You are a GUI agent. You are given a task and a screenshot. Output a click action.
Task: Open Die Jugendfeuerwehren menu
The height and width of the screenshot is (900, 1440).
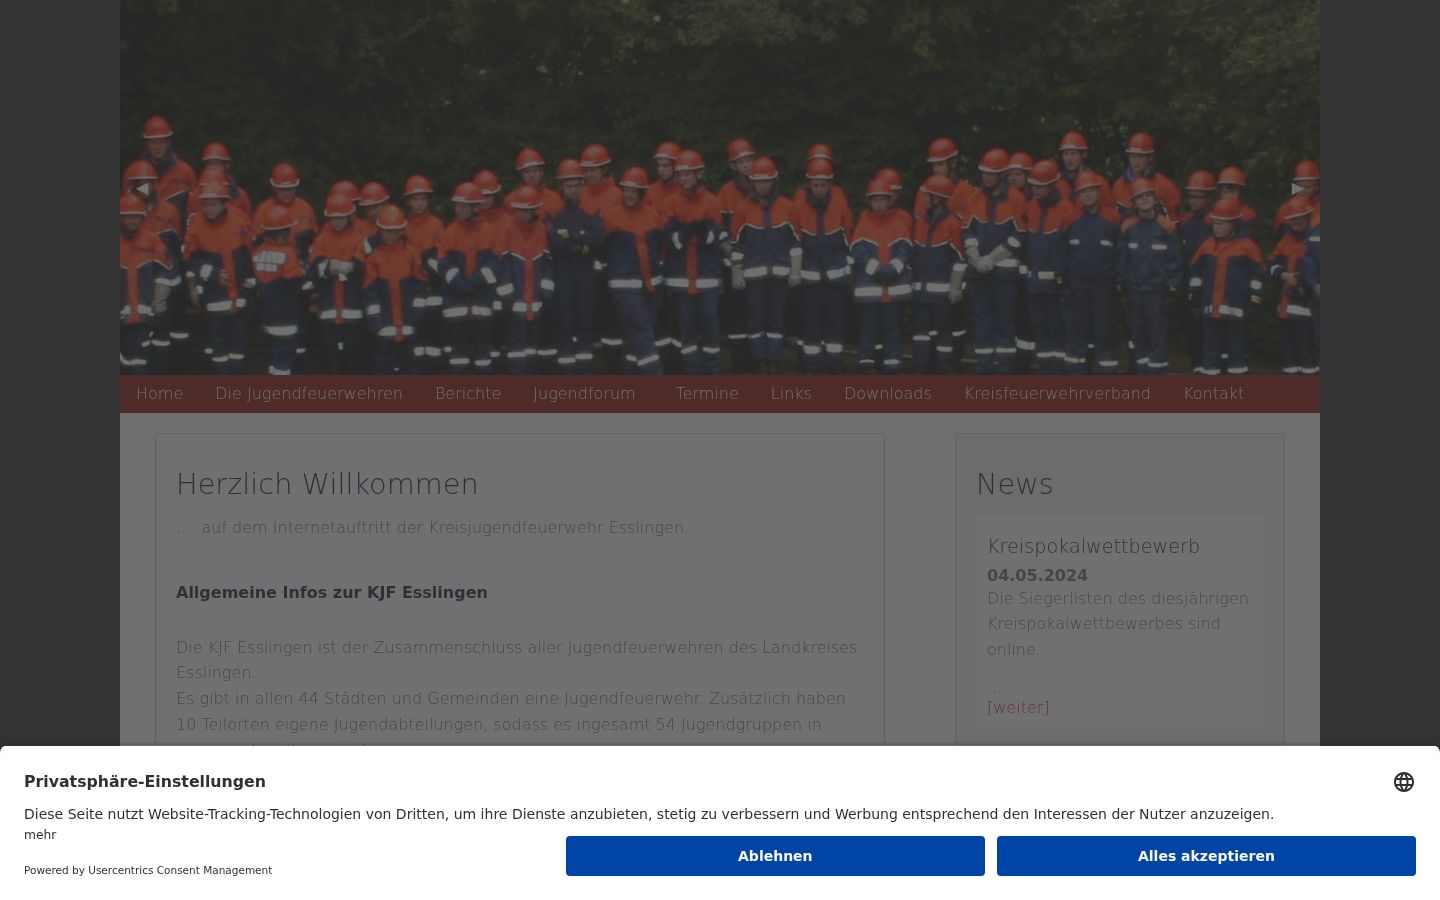point(309,394)
